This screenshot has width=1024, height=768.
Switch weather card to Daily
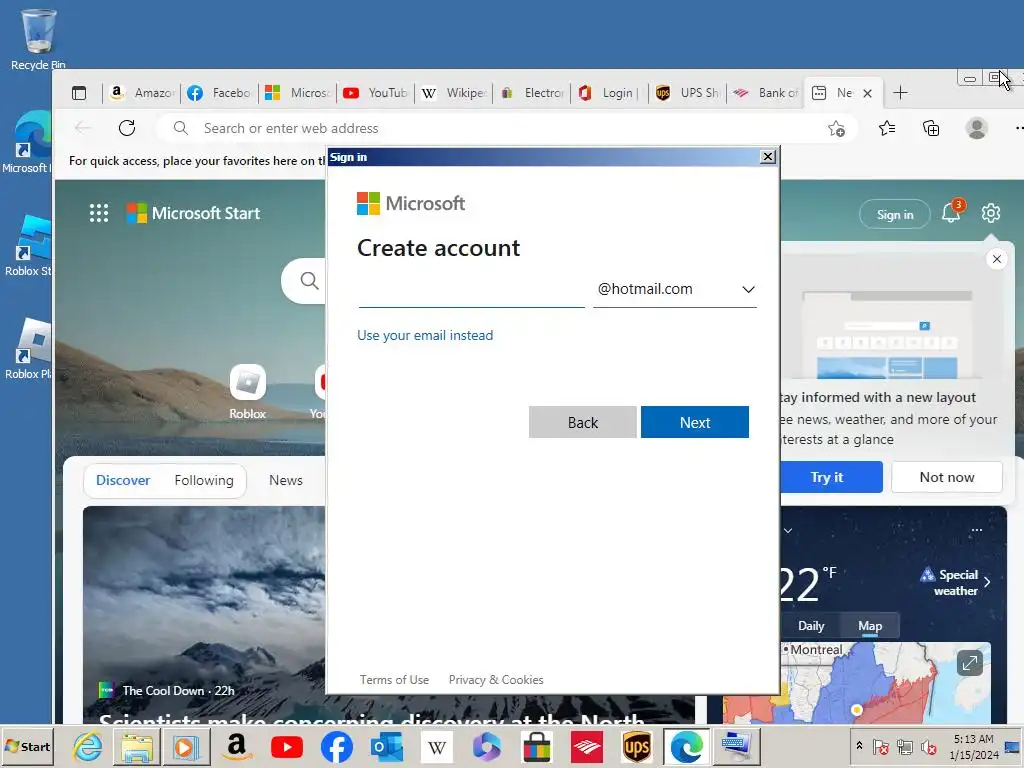pos(810,626)
